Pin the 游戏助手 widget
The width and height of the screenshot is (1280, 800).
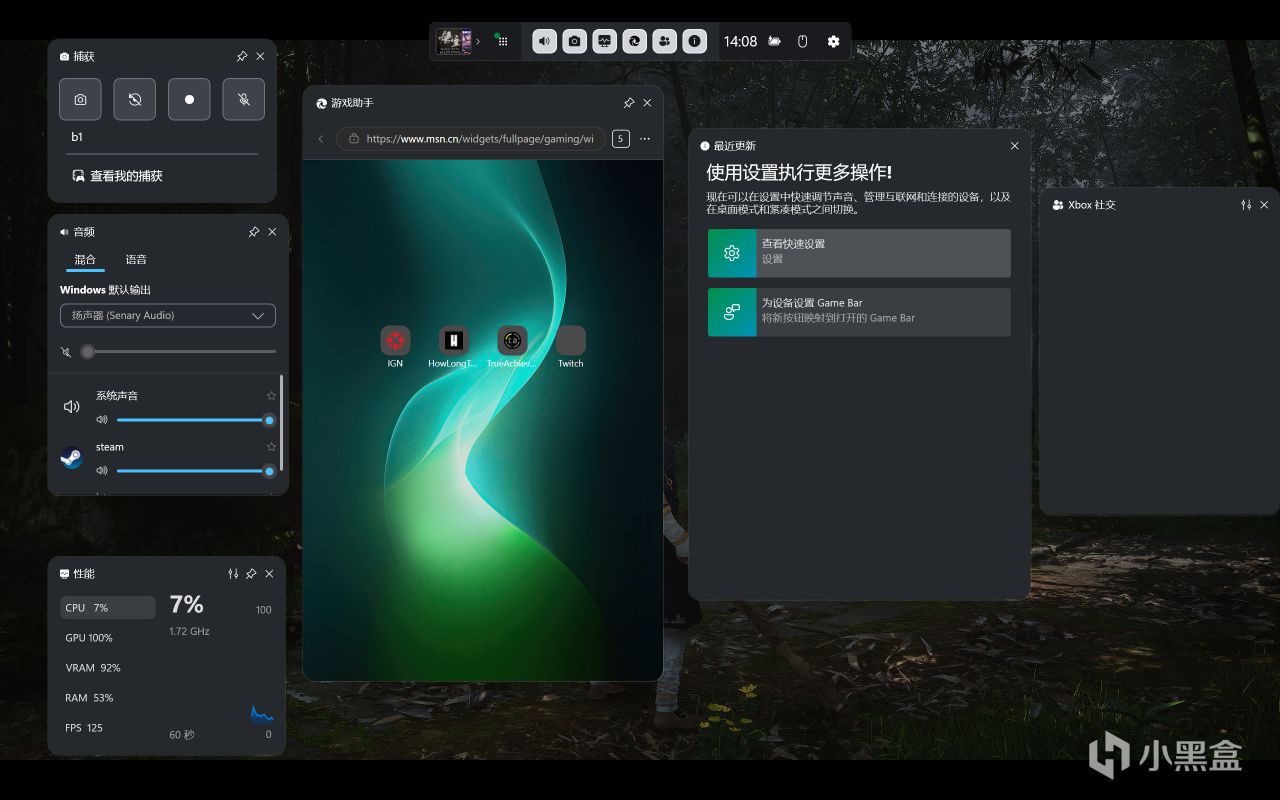628,103
